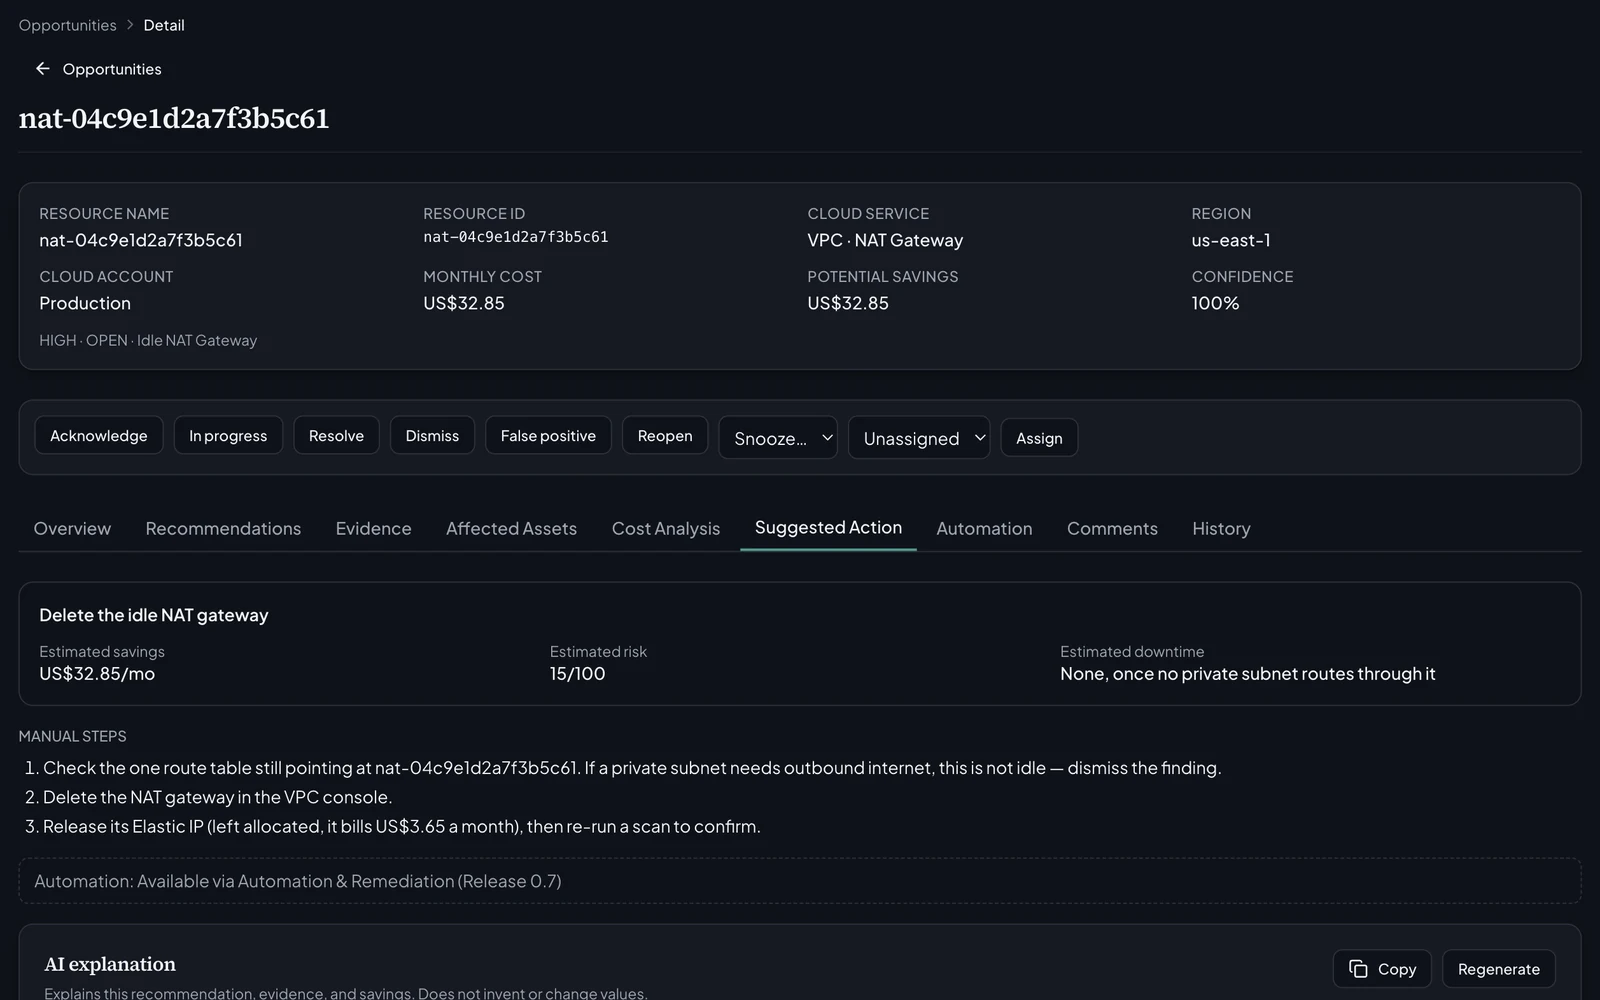This screenshot has width=1600, height=1000.
Task: Open the Snooze dropdown
Action: click(778, 438)
